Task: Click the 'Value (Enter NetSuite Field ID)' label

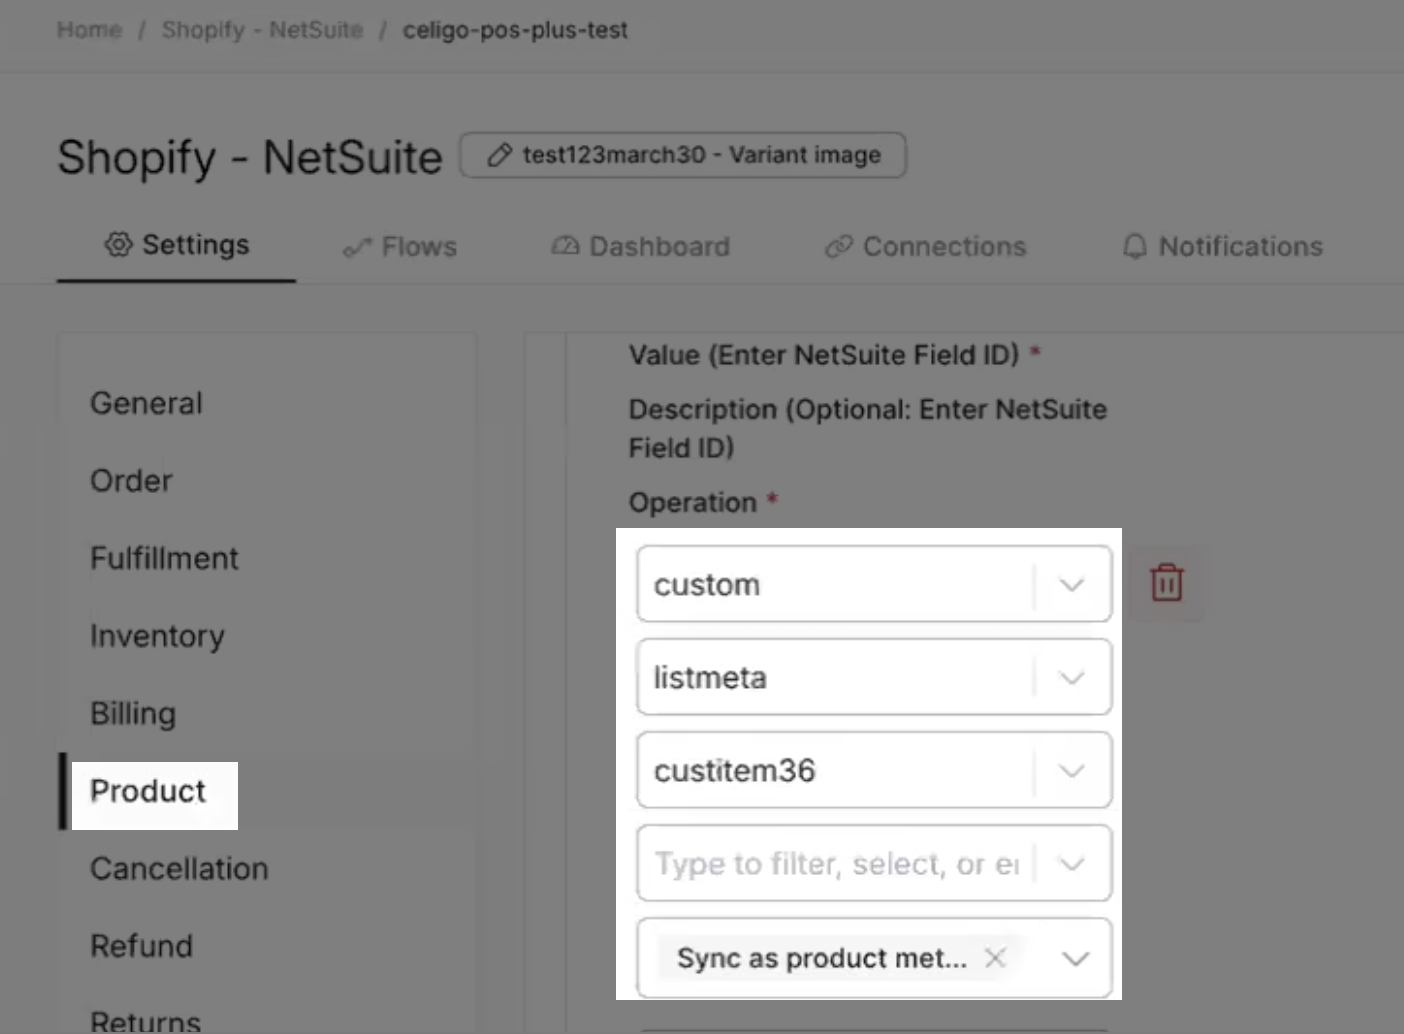Action: 824,355
